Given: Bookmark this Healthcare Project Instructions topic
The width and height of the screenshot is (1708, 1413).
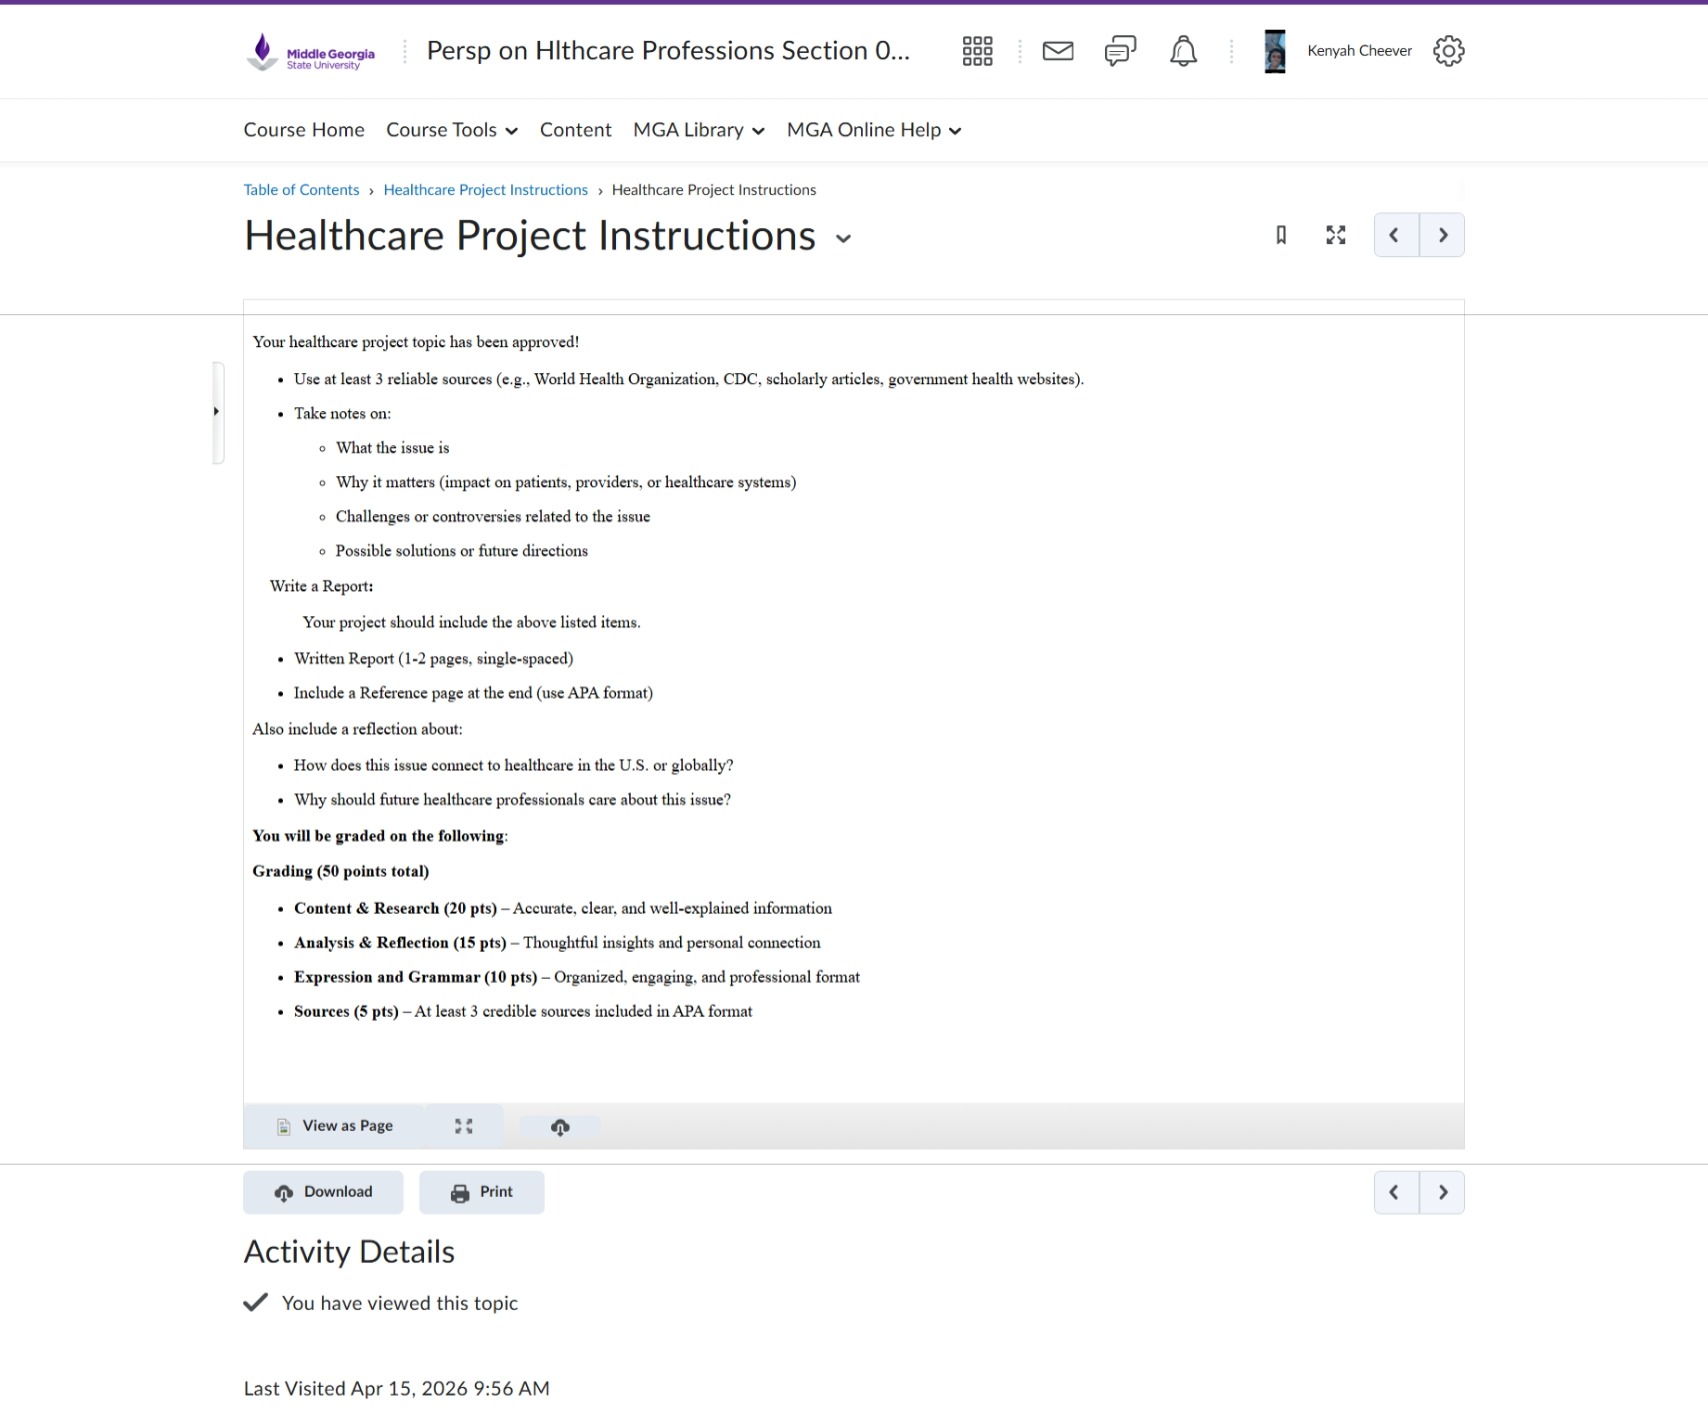Looking at the screenshot, I should [x=1280, y=235].
